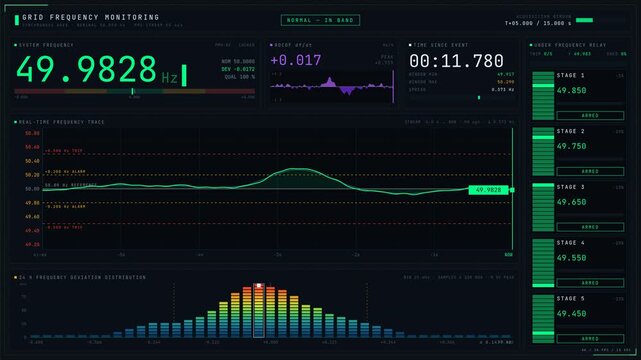641x360 pixels.
Task: Click Stage 1 threshold value 49.850
Action: pyautogui.click(x=572, y=90)
